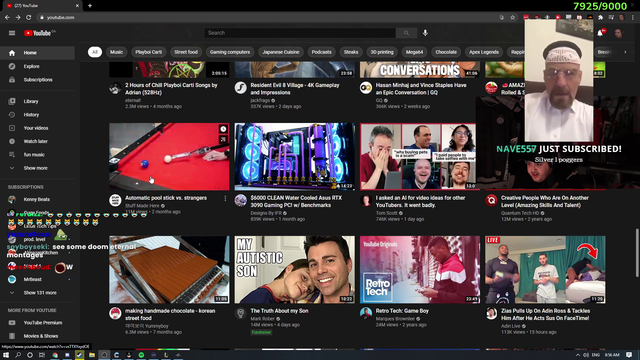This screenshot has height=360, width=640.
Task: Select the Music filter chip
Action: (116, 52)
